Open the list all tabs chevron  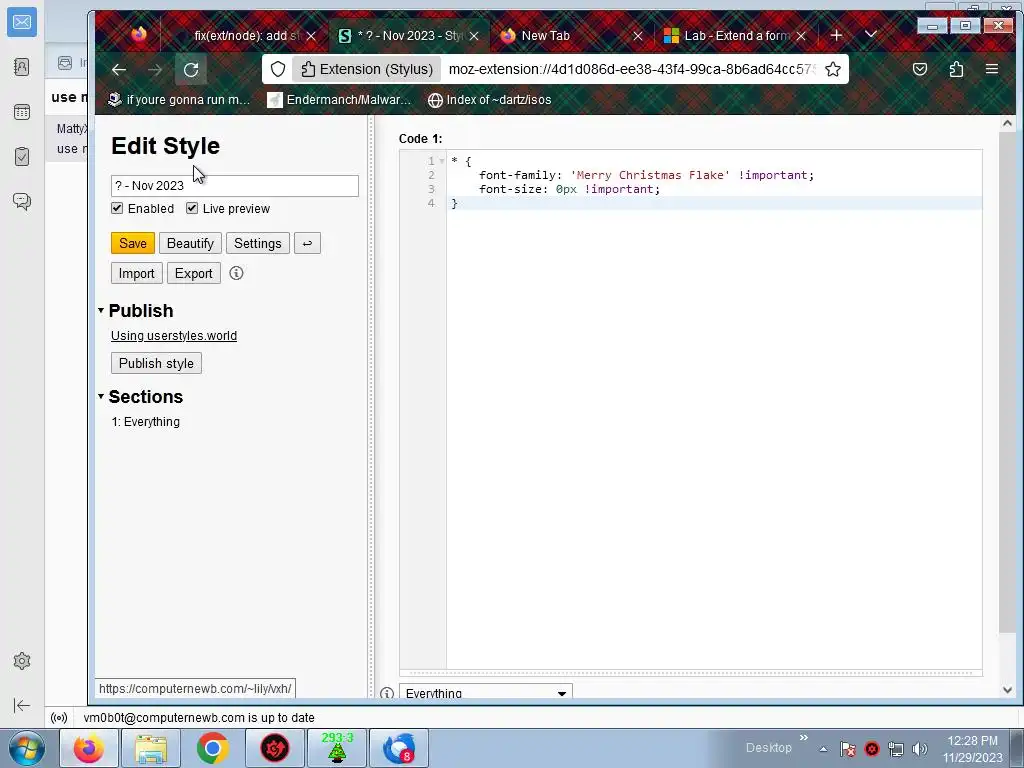871,34
